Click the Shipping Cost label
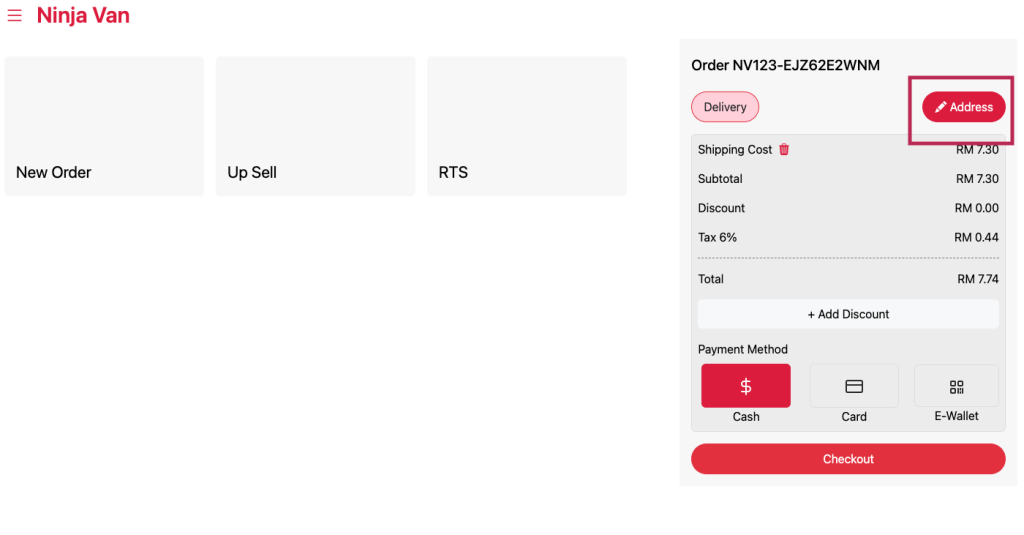Image resolution: width=1024 pixels, height=535 pixels. (735, 150)
